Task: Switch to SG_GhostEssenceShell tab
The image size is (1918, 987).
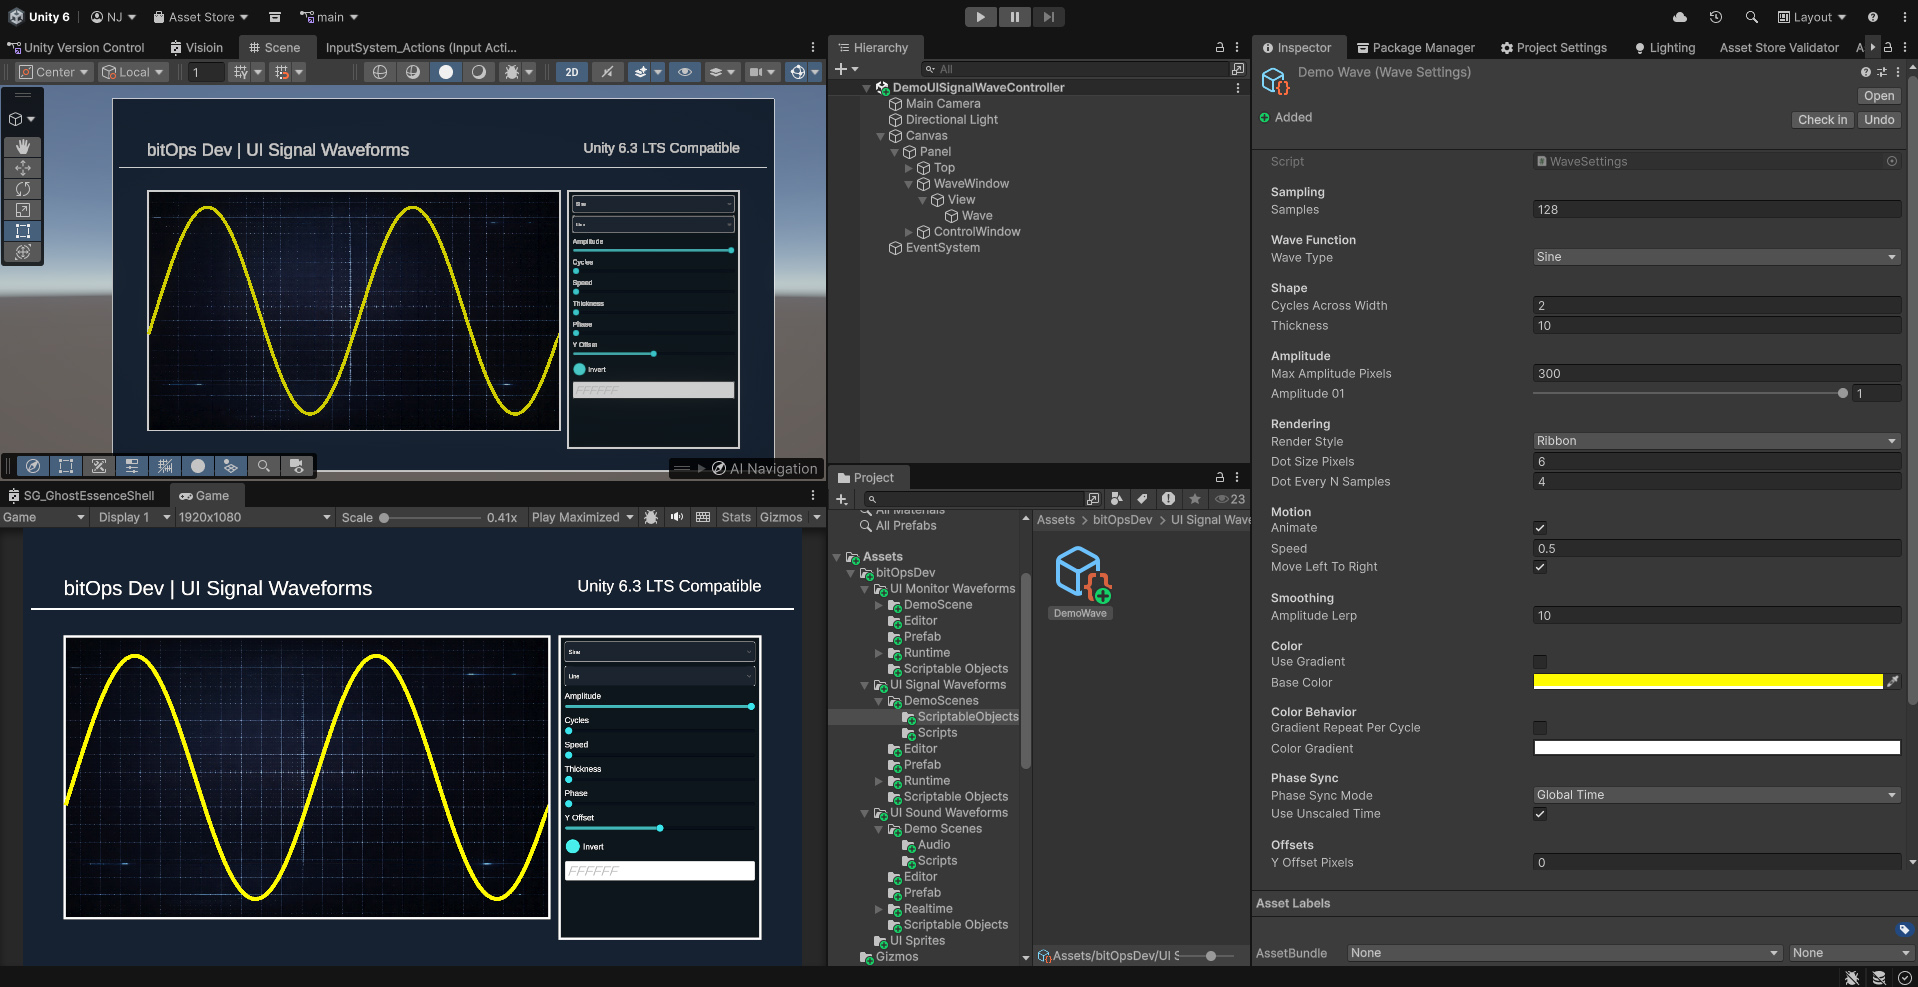Action: (82, 495)
